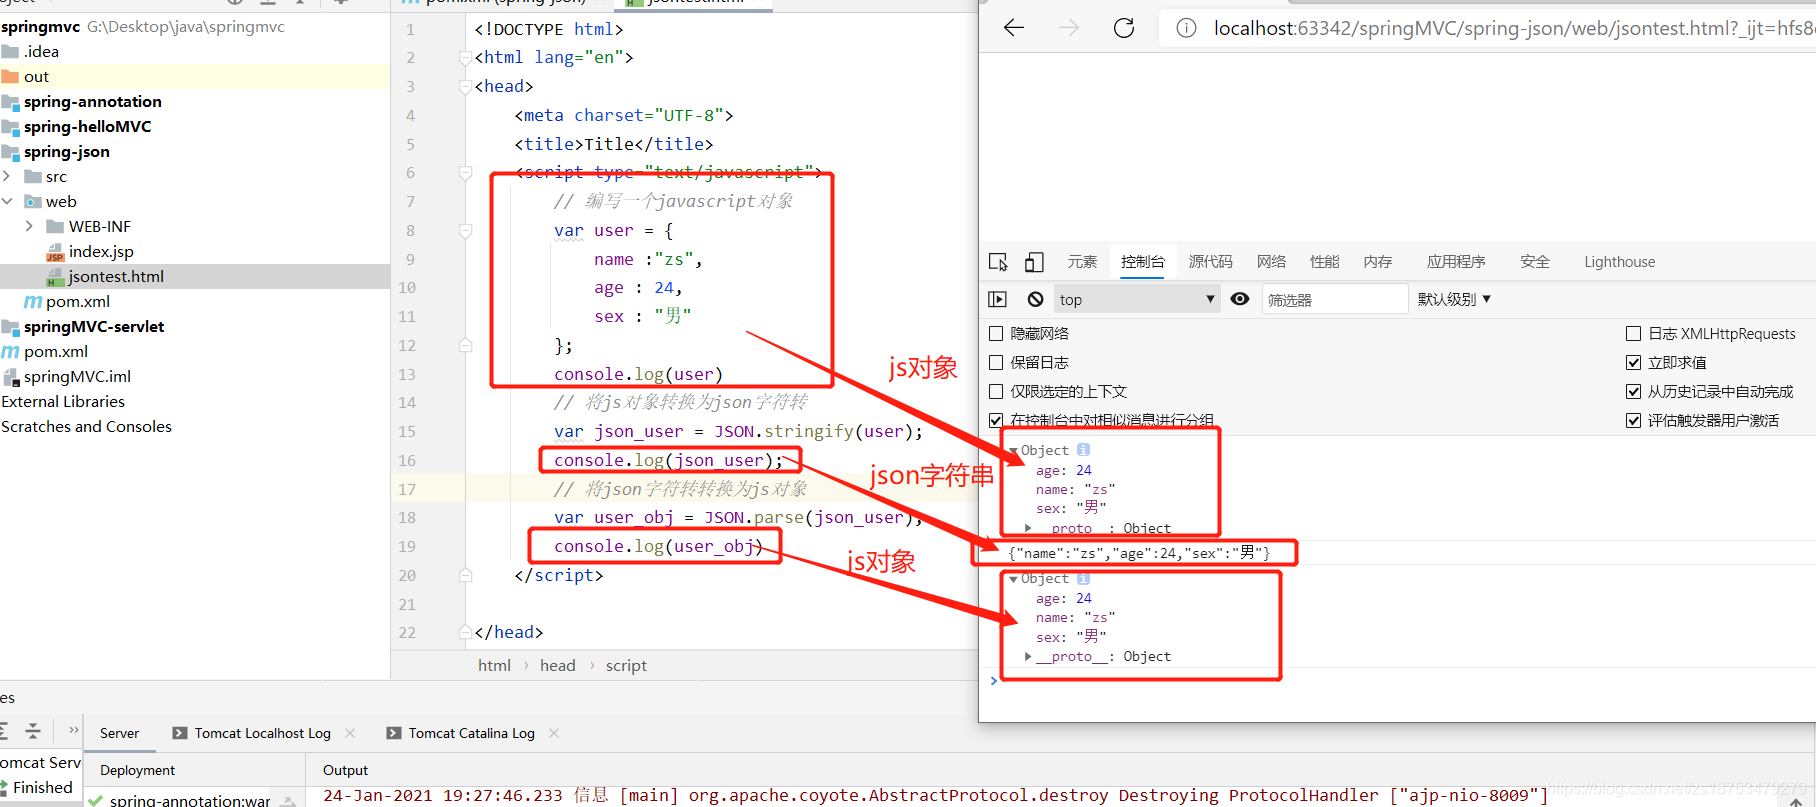Screen dimensions: 1816x807
Task: Click the expand all icon in the Services toolbar
Action: (x=4, y=731)
